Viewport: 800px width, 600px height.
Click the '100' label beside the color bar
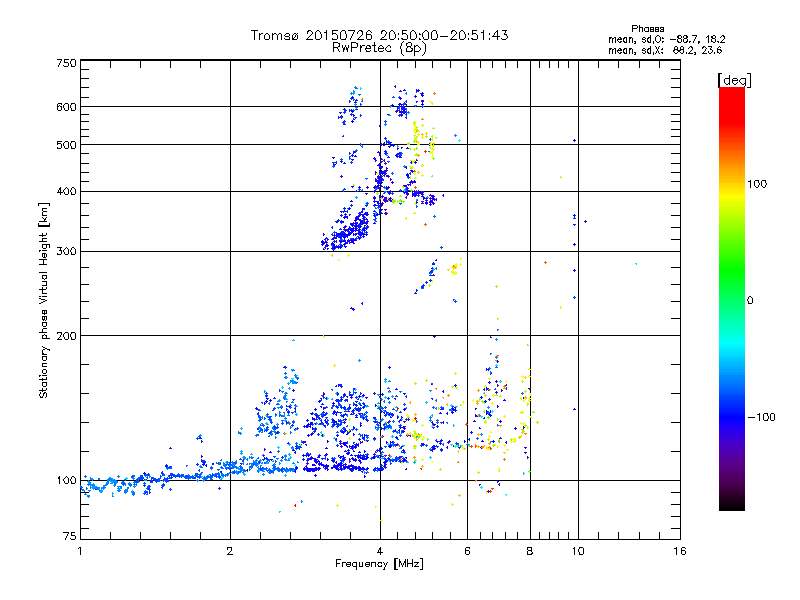(x=757, y=184)
